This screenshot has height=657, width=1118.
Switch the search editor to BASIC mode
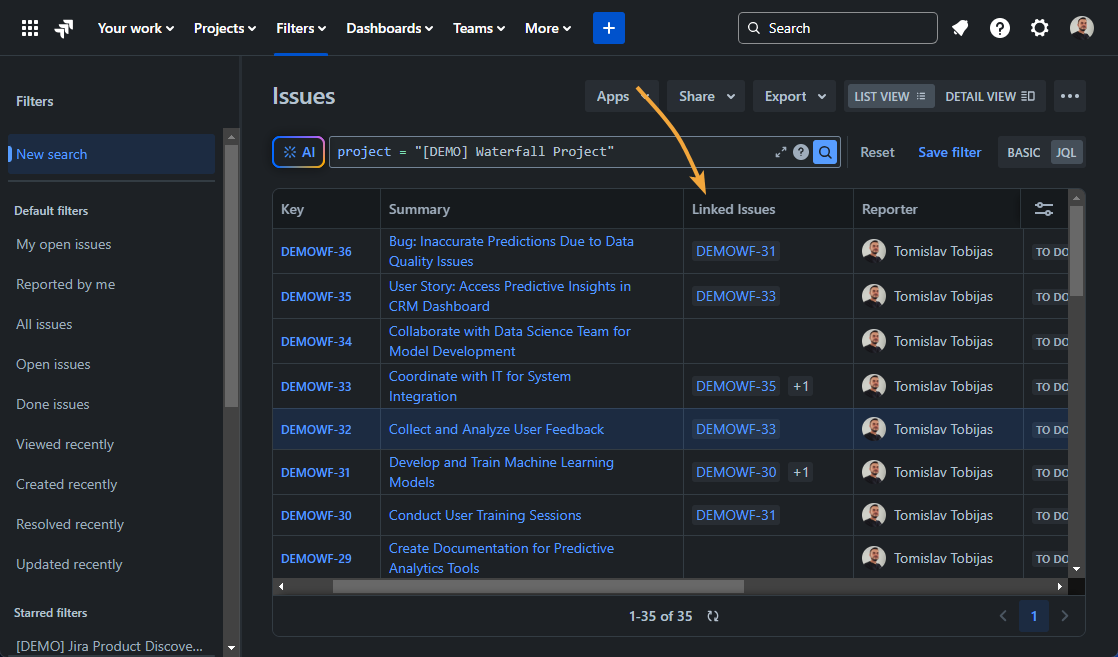tap(1023, 151)
